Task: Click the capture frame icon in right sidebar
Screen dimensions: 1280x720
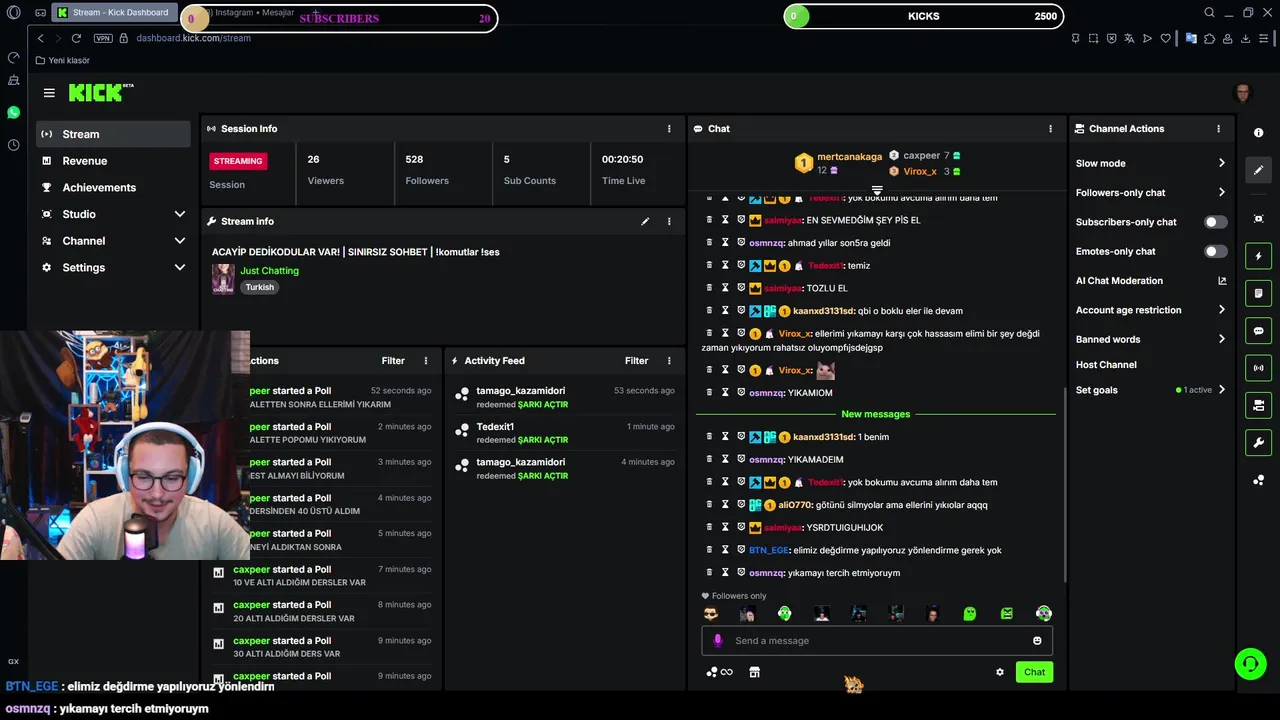Action: coord(1258,219)
